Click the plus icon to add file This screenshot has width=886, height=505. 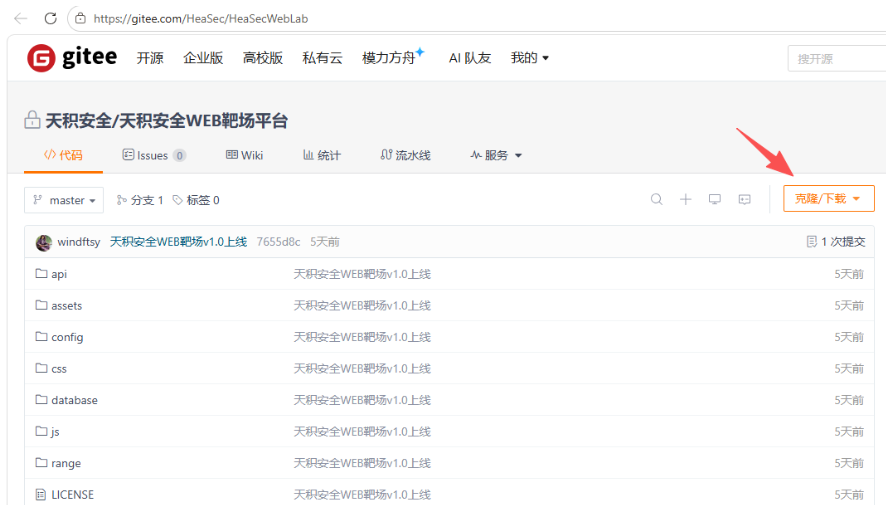point(685,199)
